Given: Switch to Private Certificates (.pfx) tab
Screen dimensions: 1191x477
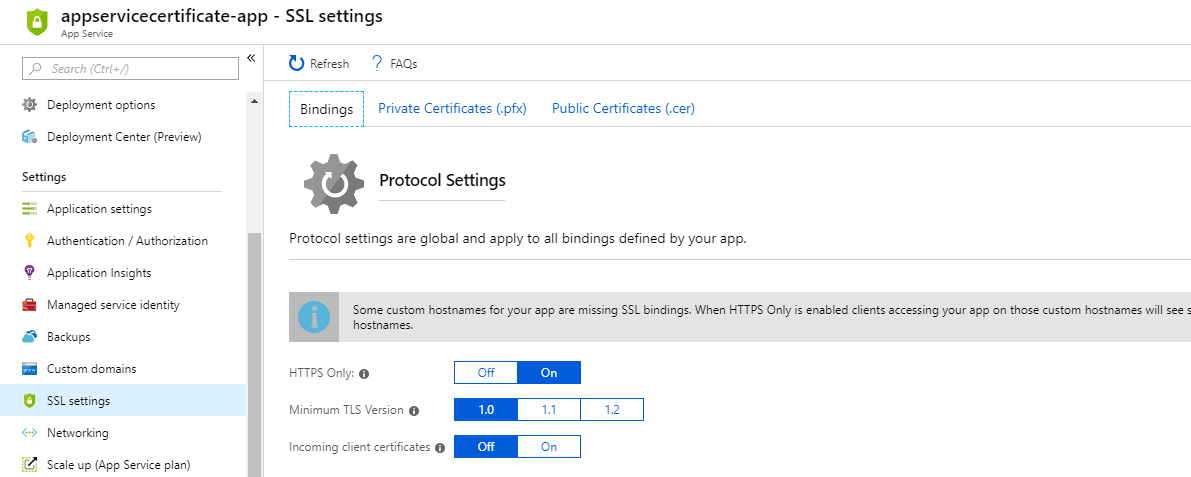Looking at the screenshot, I should click(x=452, y=108).
